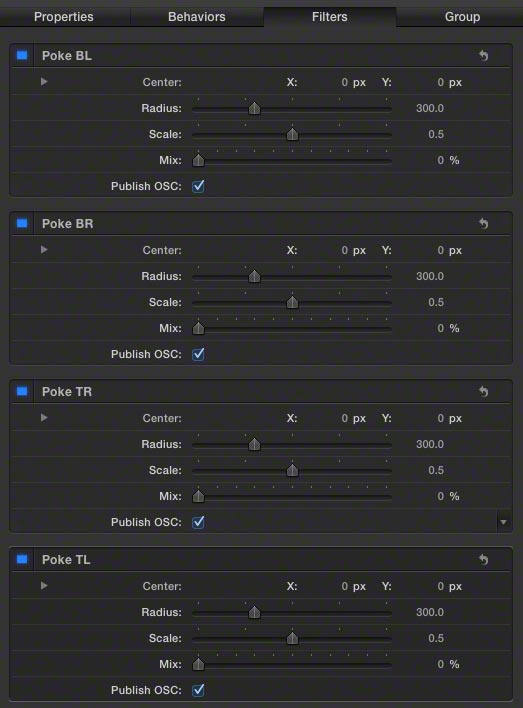Click Poke TL Scale value 0.5
The height and width of the screenshot is (708, 523).
[436, 638]
